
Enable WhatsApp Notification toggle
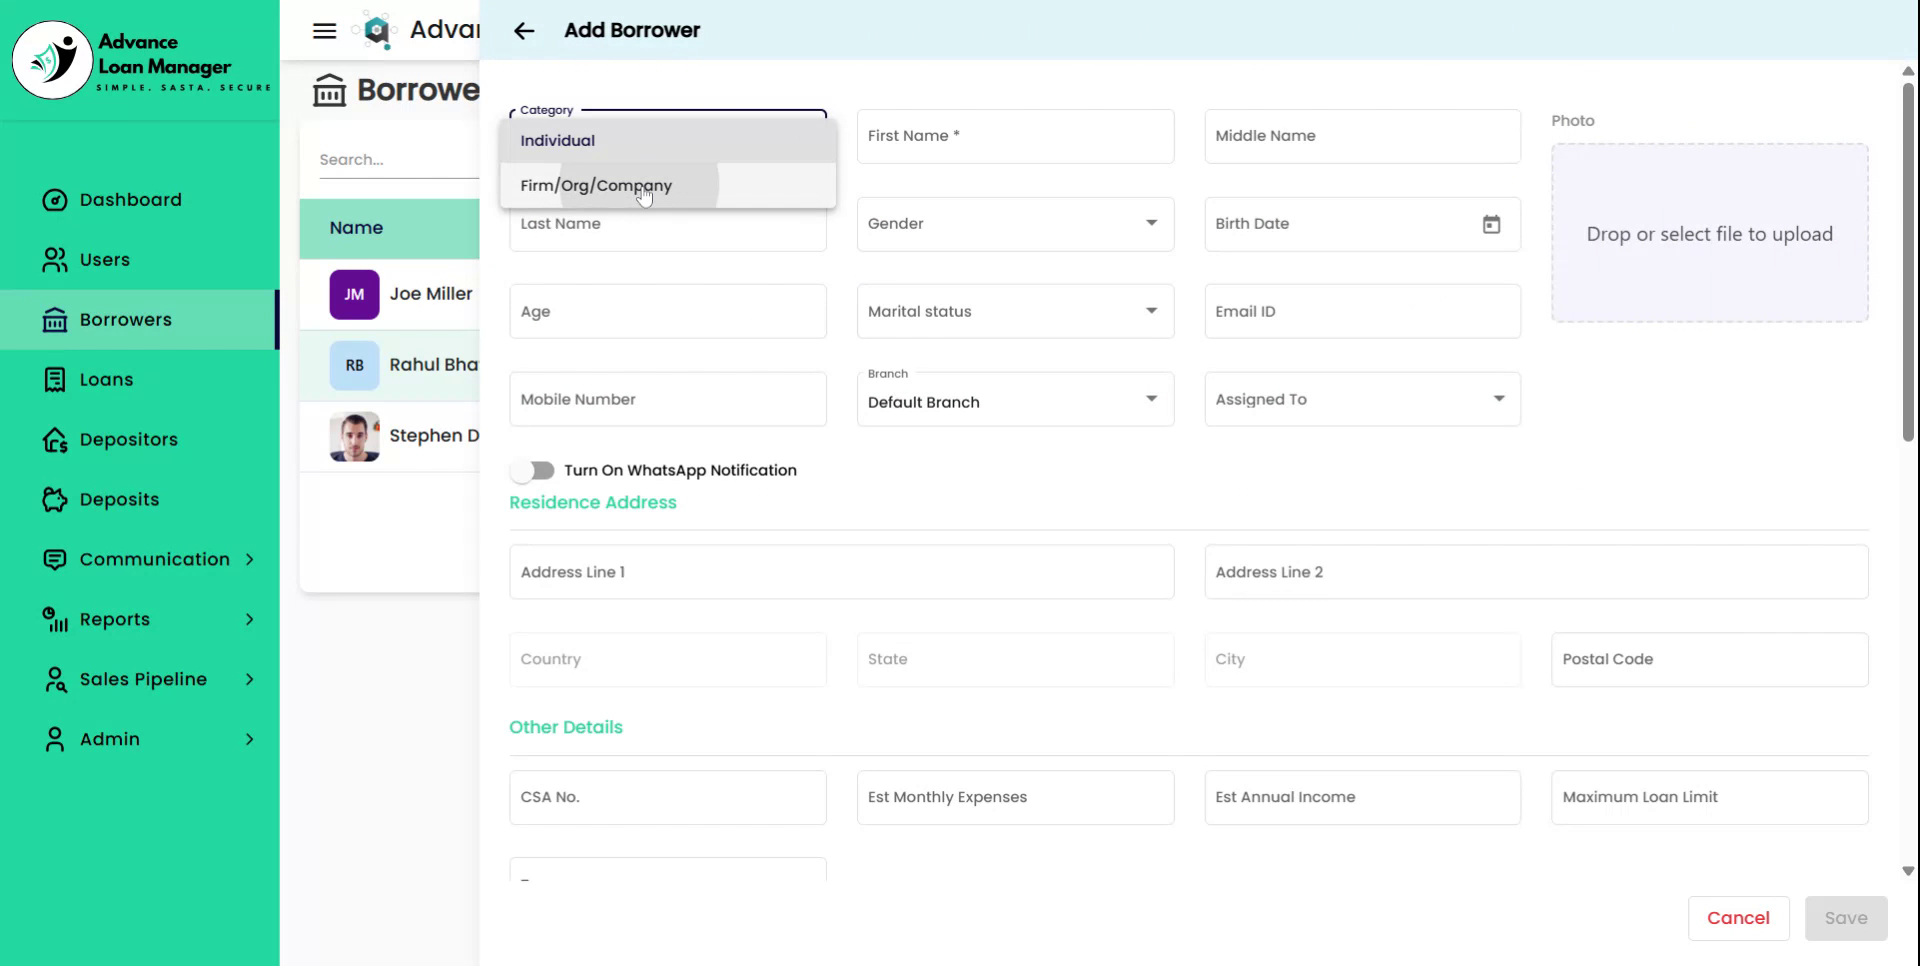click(533, 470)
